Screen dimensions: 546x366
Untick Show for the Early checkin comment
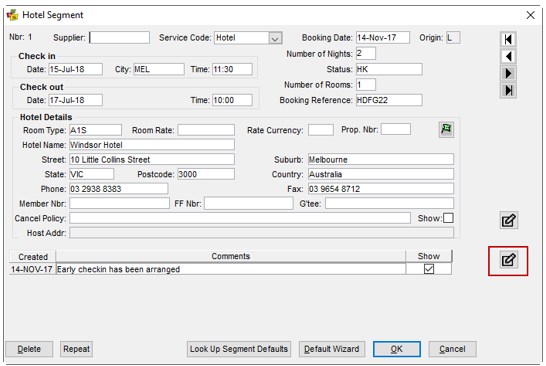point(429,269)
